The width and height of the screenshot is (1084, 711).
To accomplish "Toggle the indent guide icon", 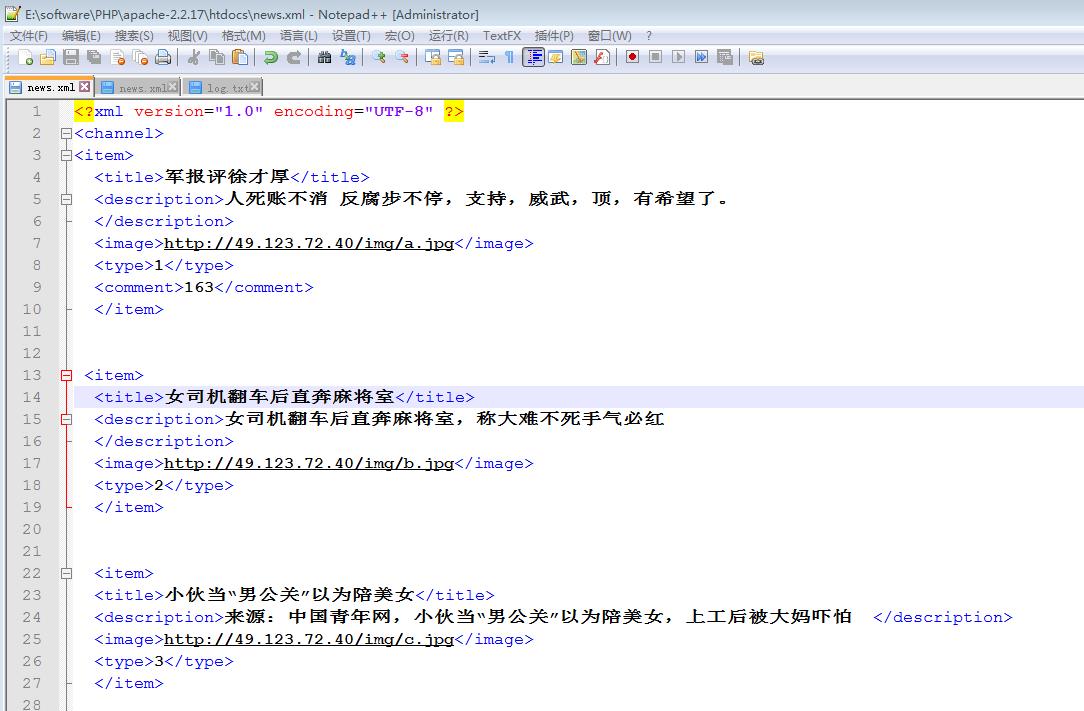I will [533, 57].
